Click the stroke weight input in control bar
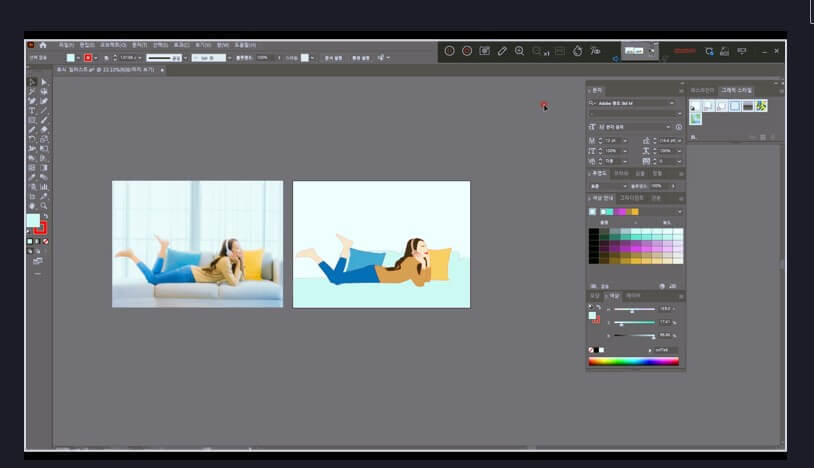Screen dimensions: 814x468 click(x=128, y=58)
